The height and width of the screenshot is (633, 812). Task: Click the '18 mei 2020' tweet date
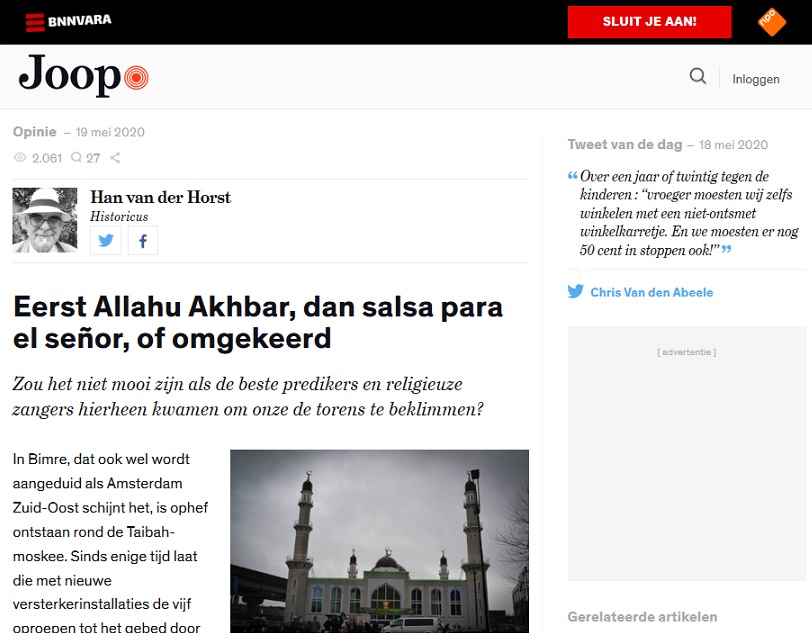click(733, 145)
